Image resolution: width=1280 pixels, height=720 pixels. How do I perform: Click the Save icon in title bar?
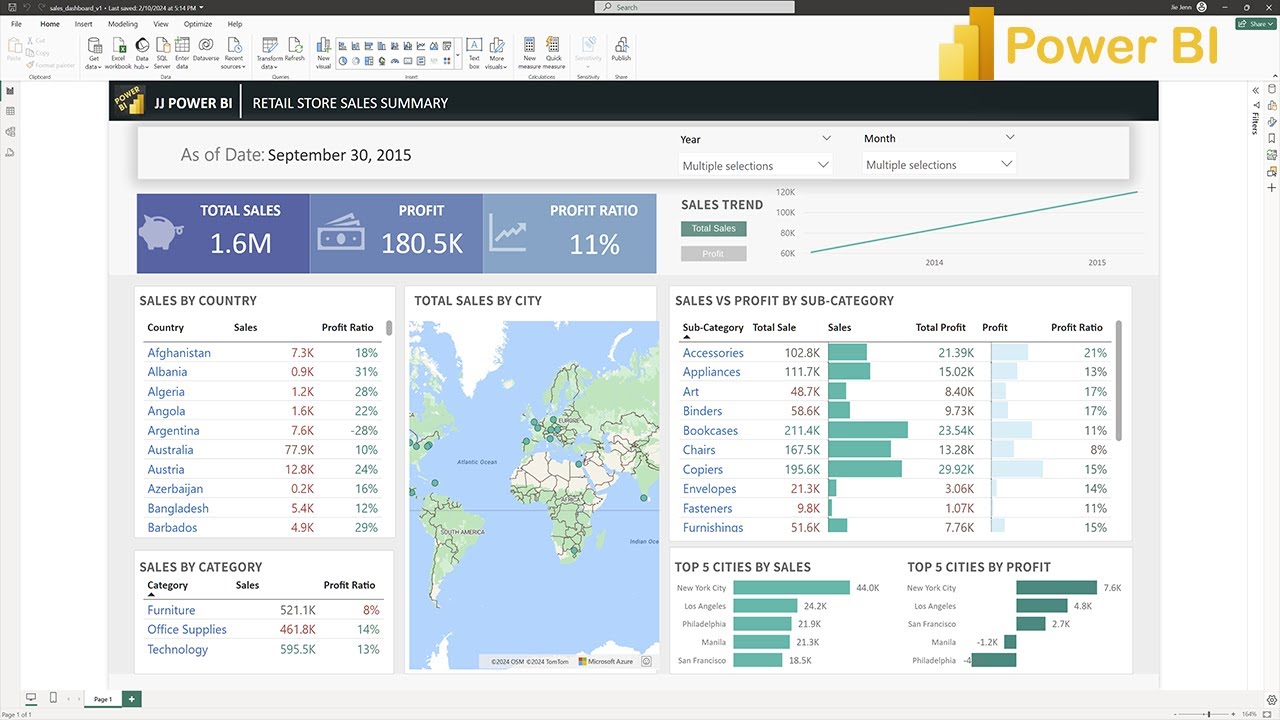click(x=11, y=7)
